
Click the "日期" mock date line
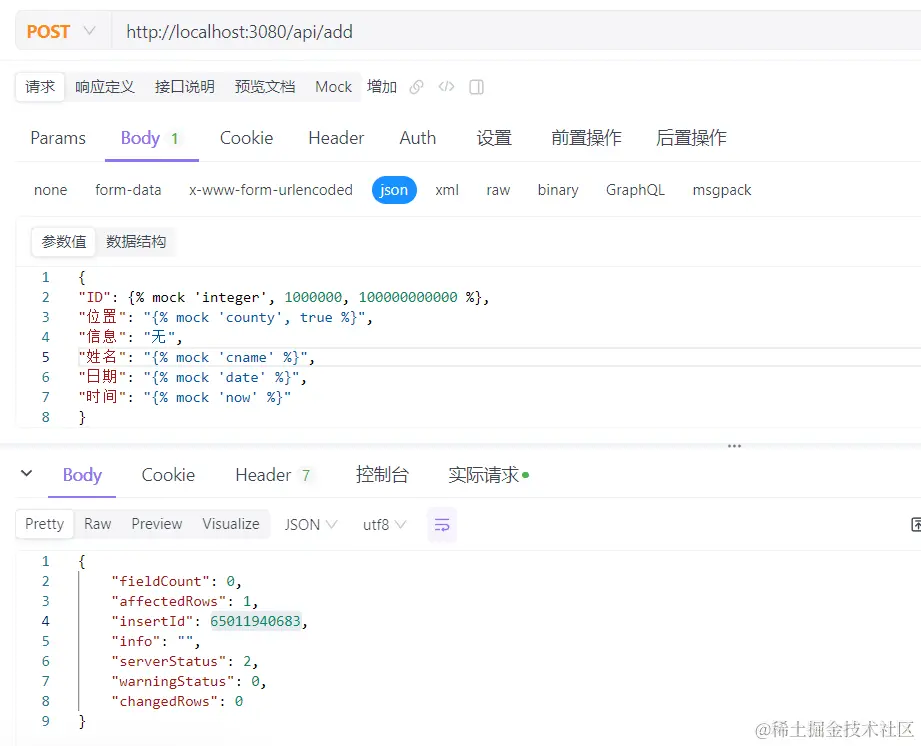pos(193,377)
